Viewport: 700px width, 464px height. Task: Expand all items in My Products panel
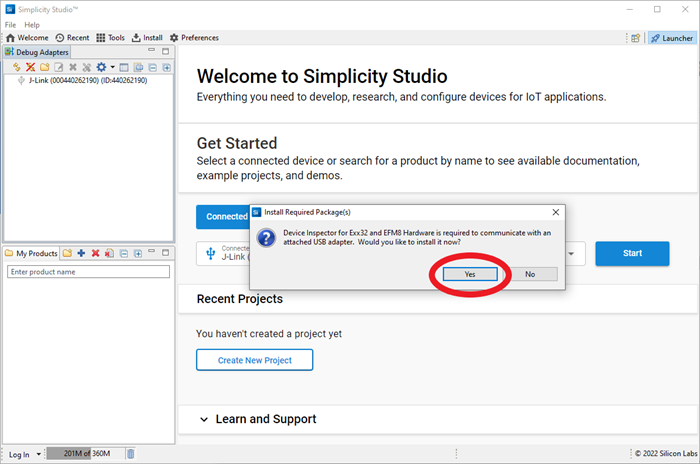pos(138,253)
